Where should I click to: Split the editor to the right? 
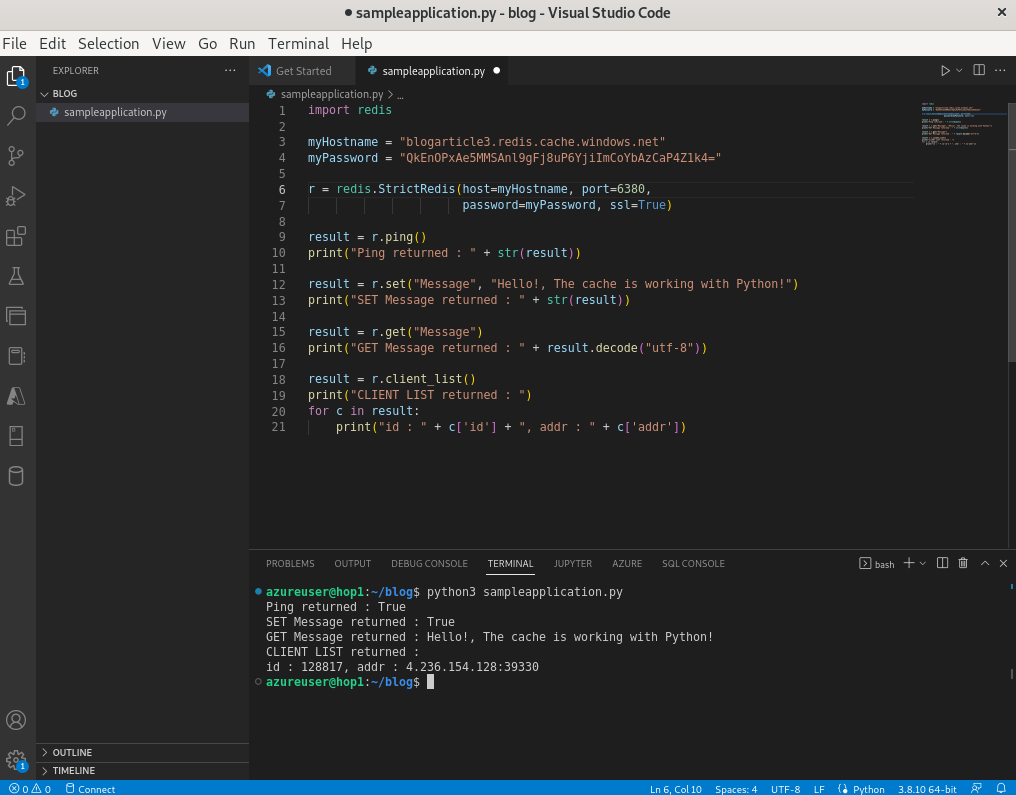pos(979,70)
